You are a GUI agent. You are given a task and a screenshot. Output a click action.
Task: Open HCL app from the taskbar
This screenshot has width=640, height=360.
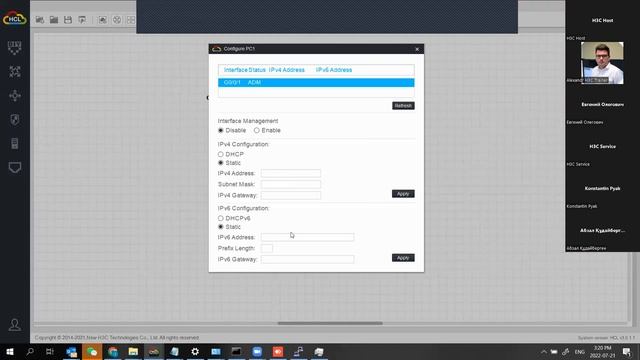(154, 352)
